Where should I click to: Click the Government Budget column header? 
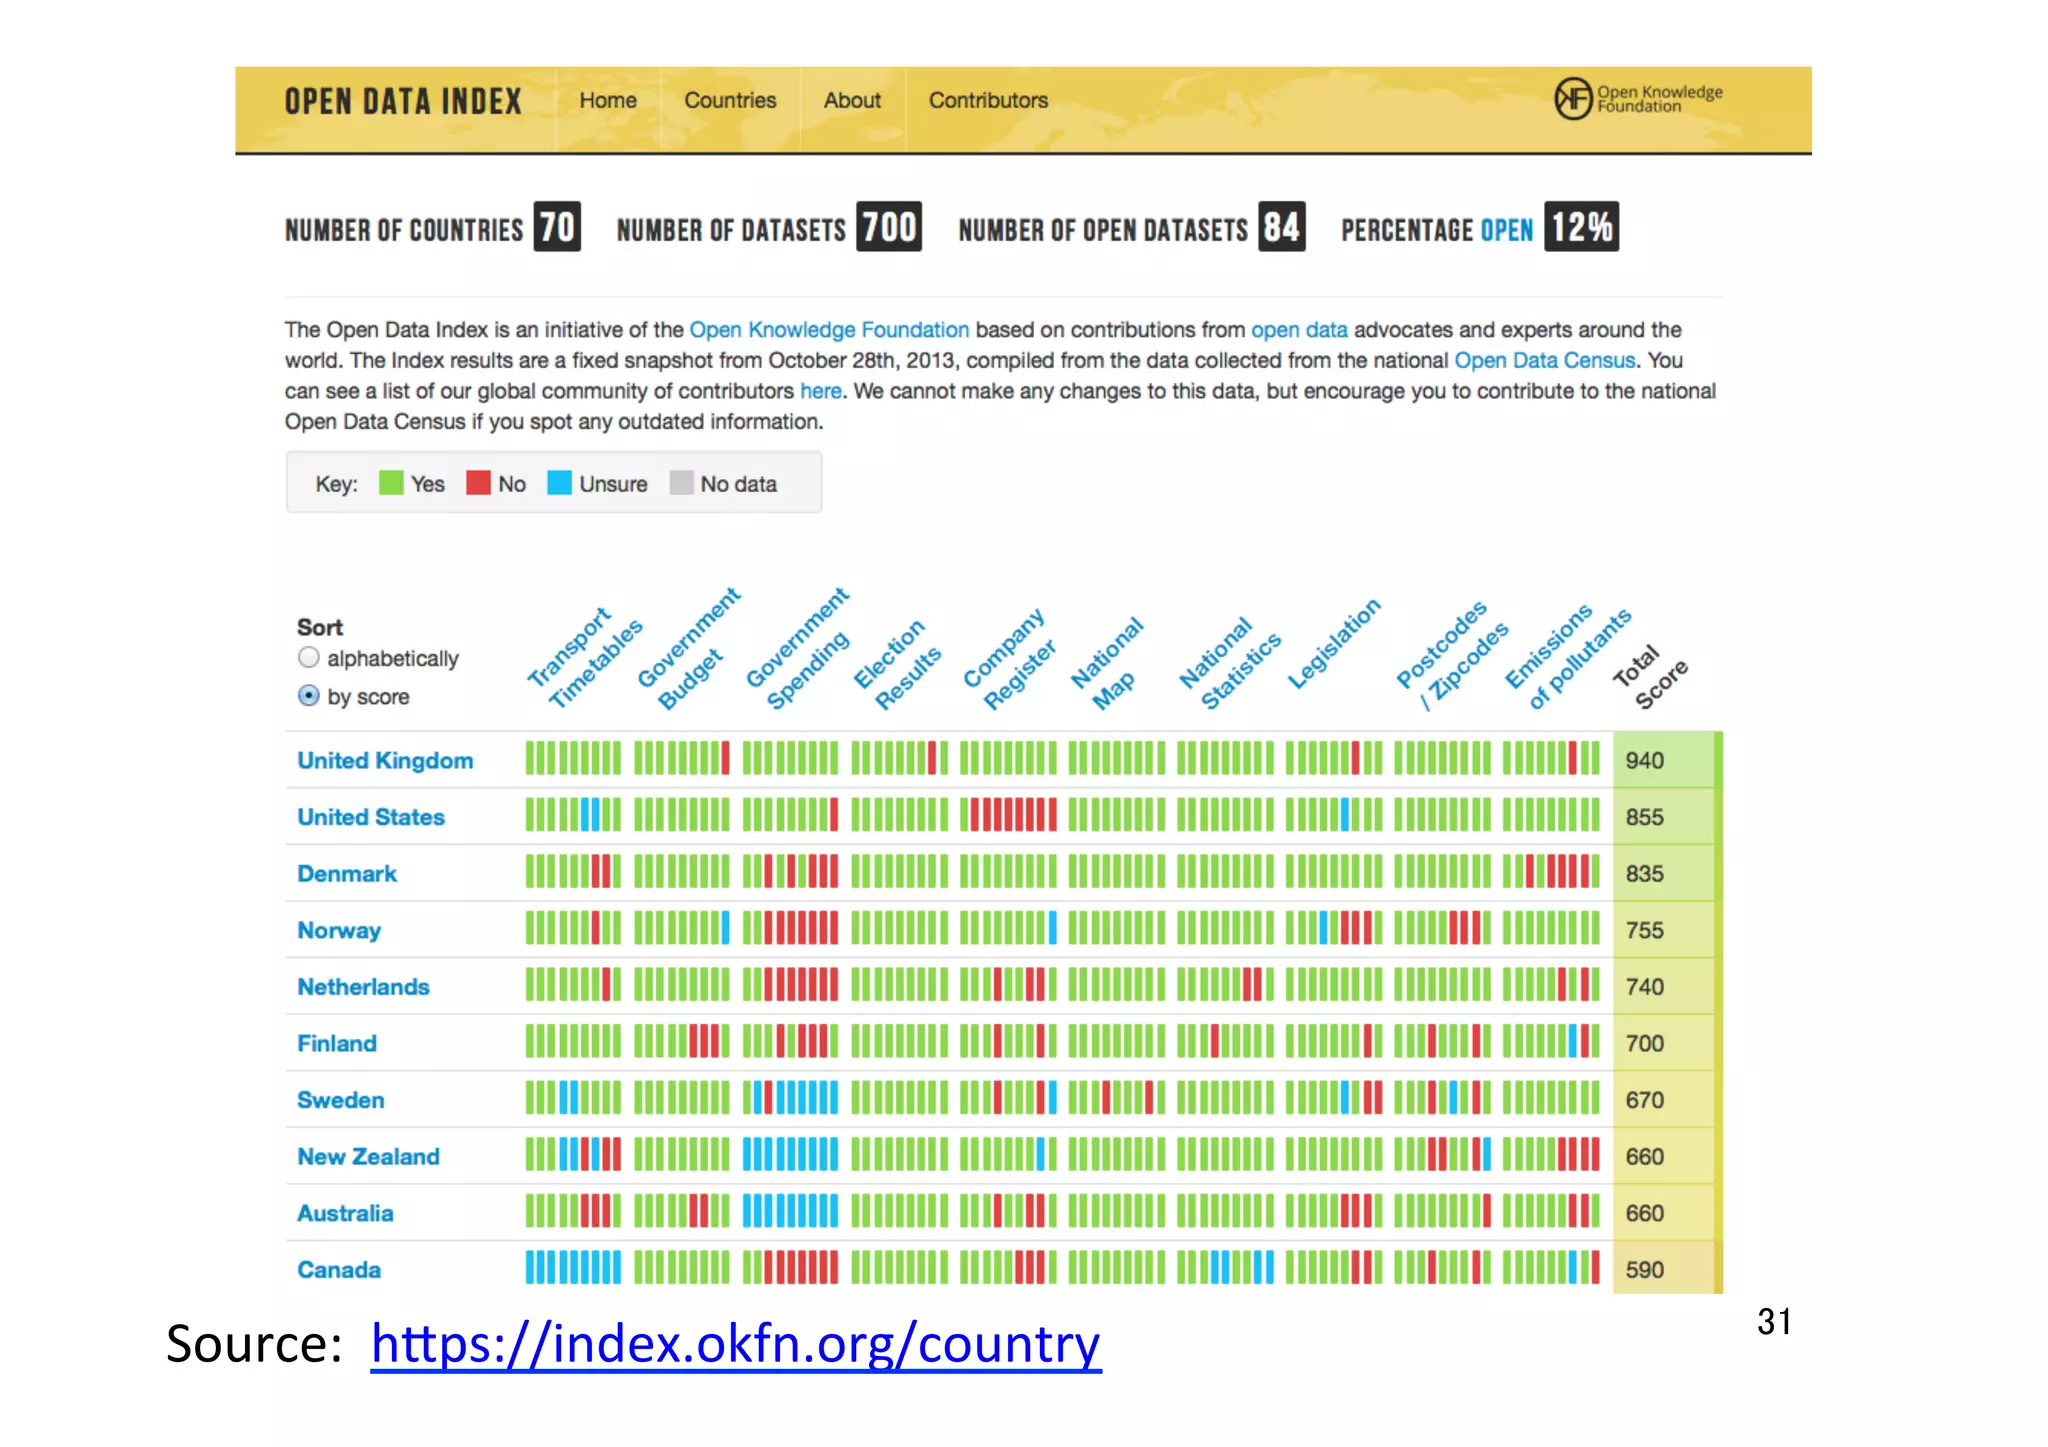[x=687, y=650]
